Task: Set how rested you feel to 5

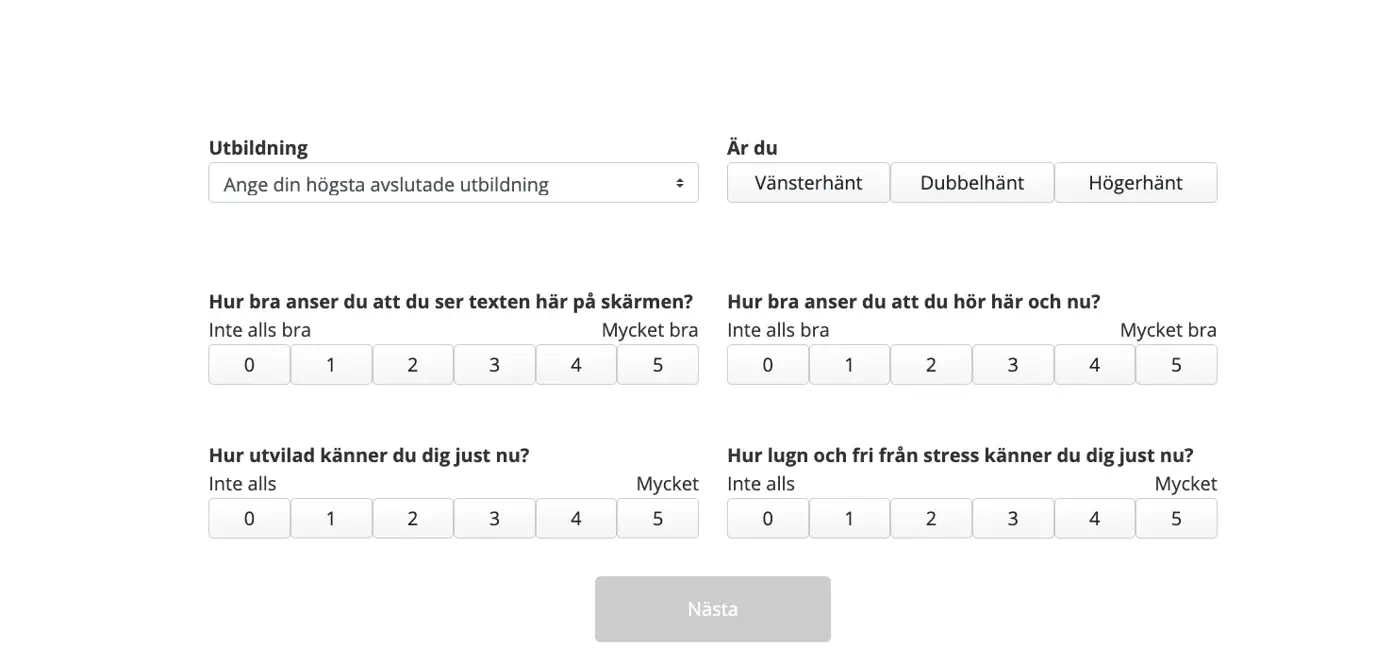Action: [x=657, y=519]
